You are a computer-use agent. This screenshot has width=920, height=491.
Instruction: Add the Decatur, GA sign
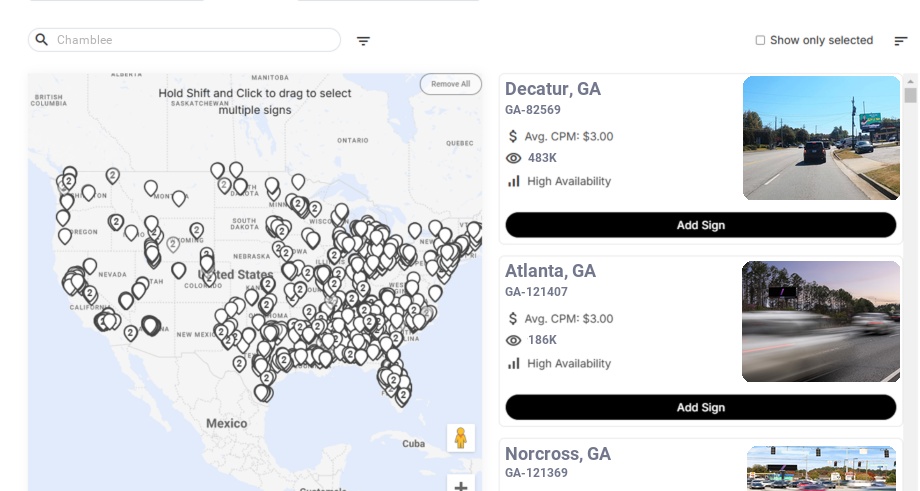coord(700,225)
